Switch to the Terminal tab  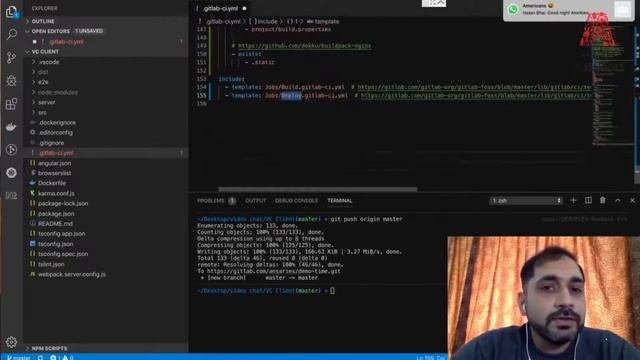[340, 201]
